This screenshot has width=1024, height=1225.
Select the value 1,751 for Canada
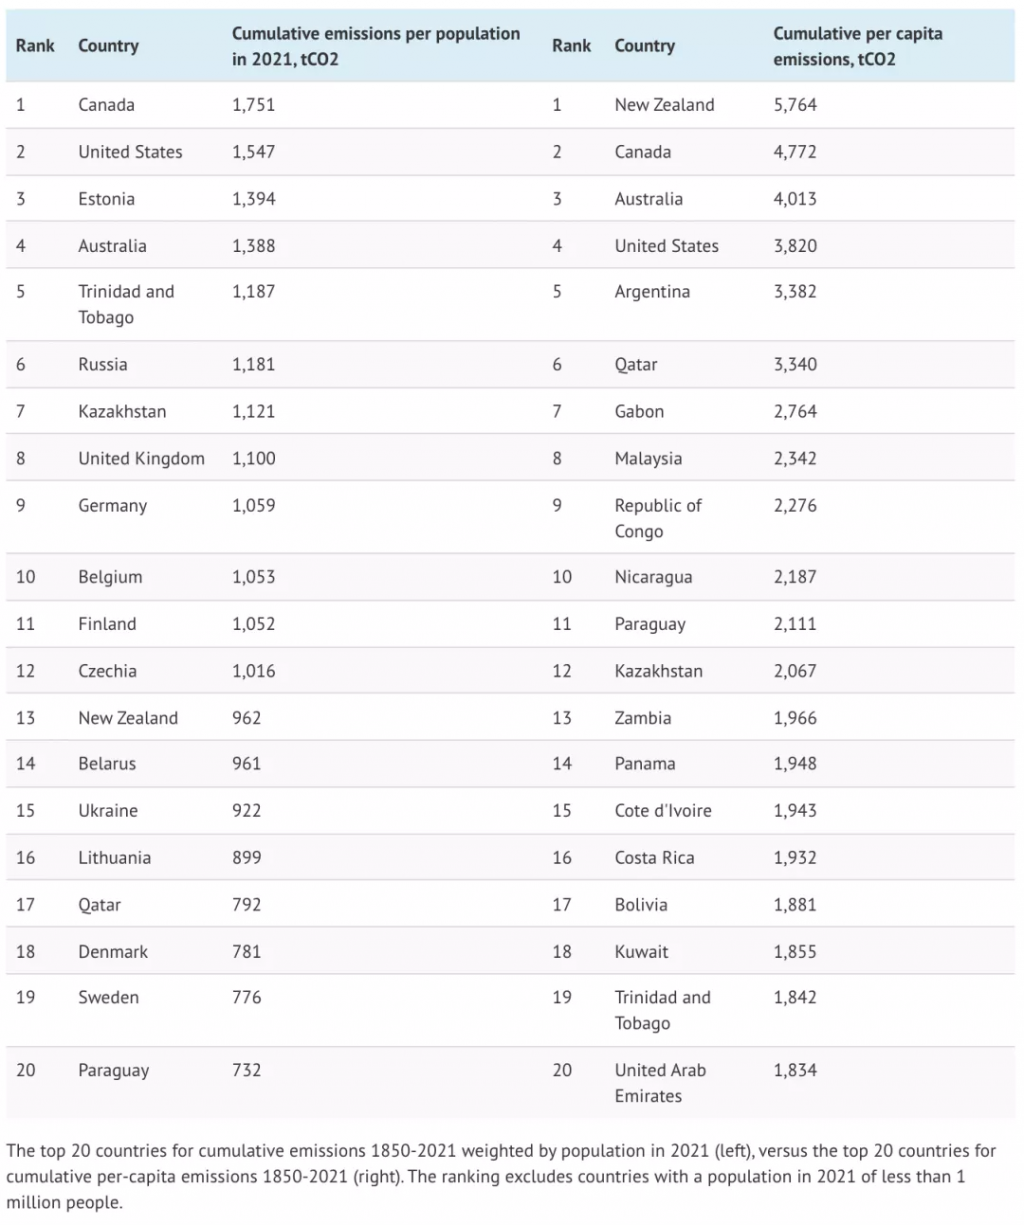253,105
